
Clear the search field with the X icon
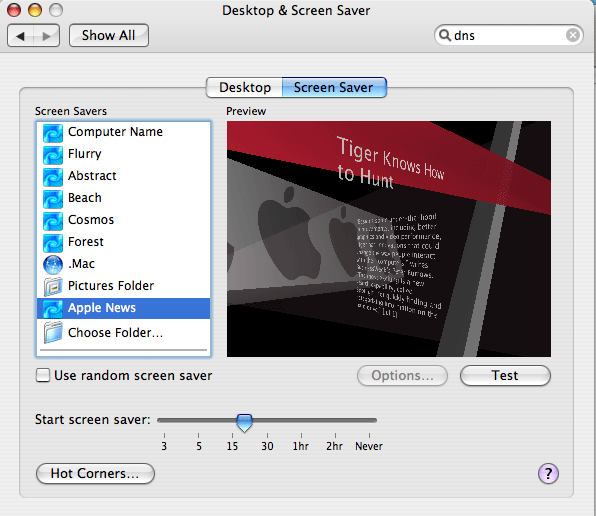tap(572, 35)
